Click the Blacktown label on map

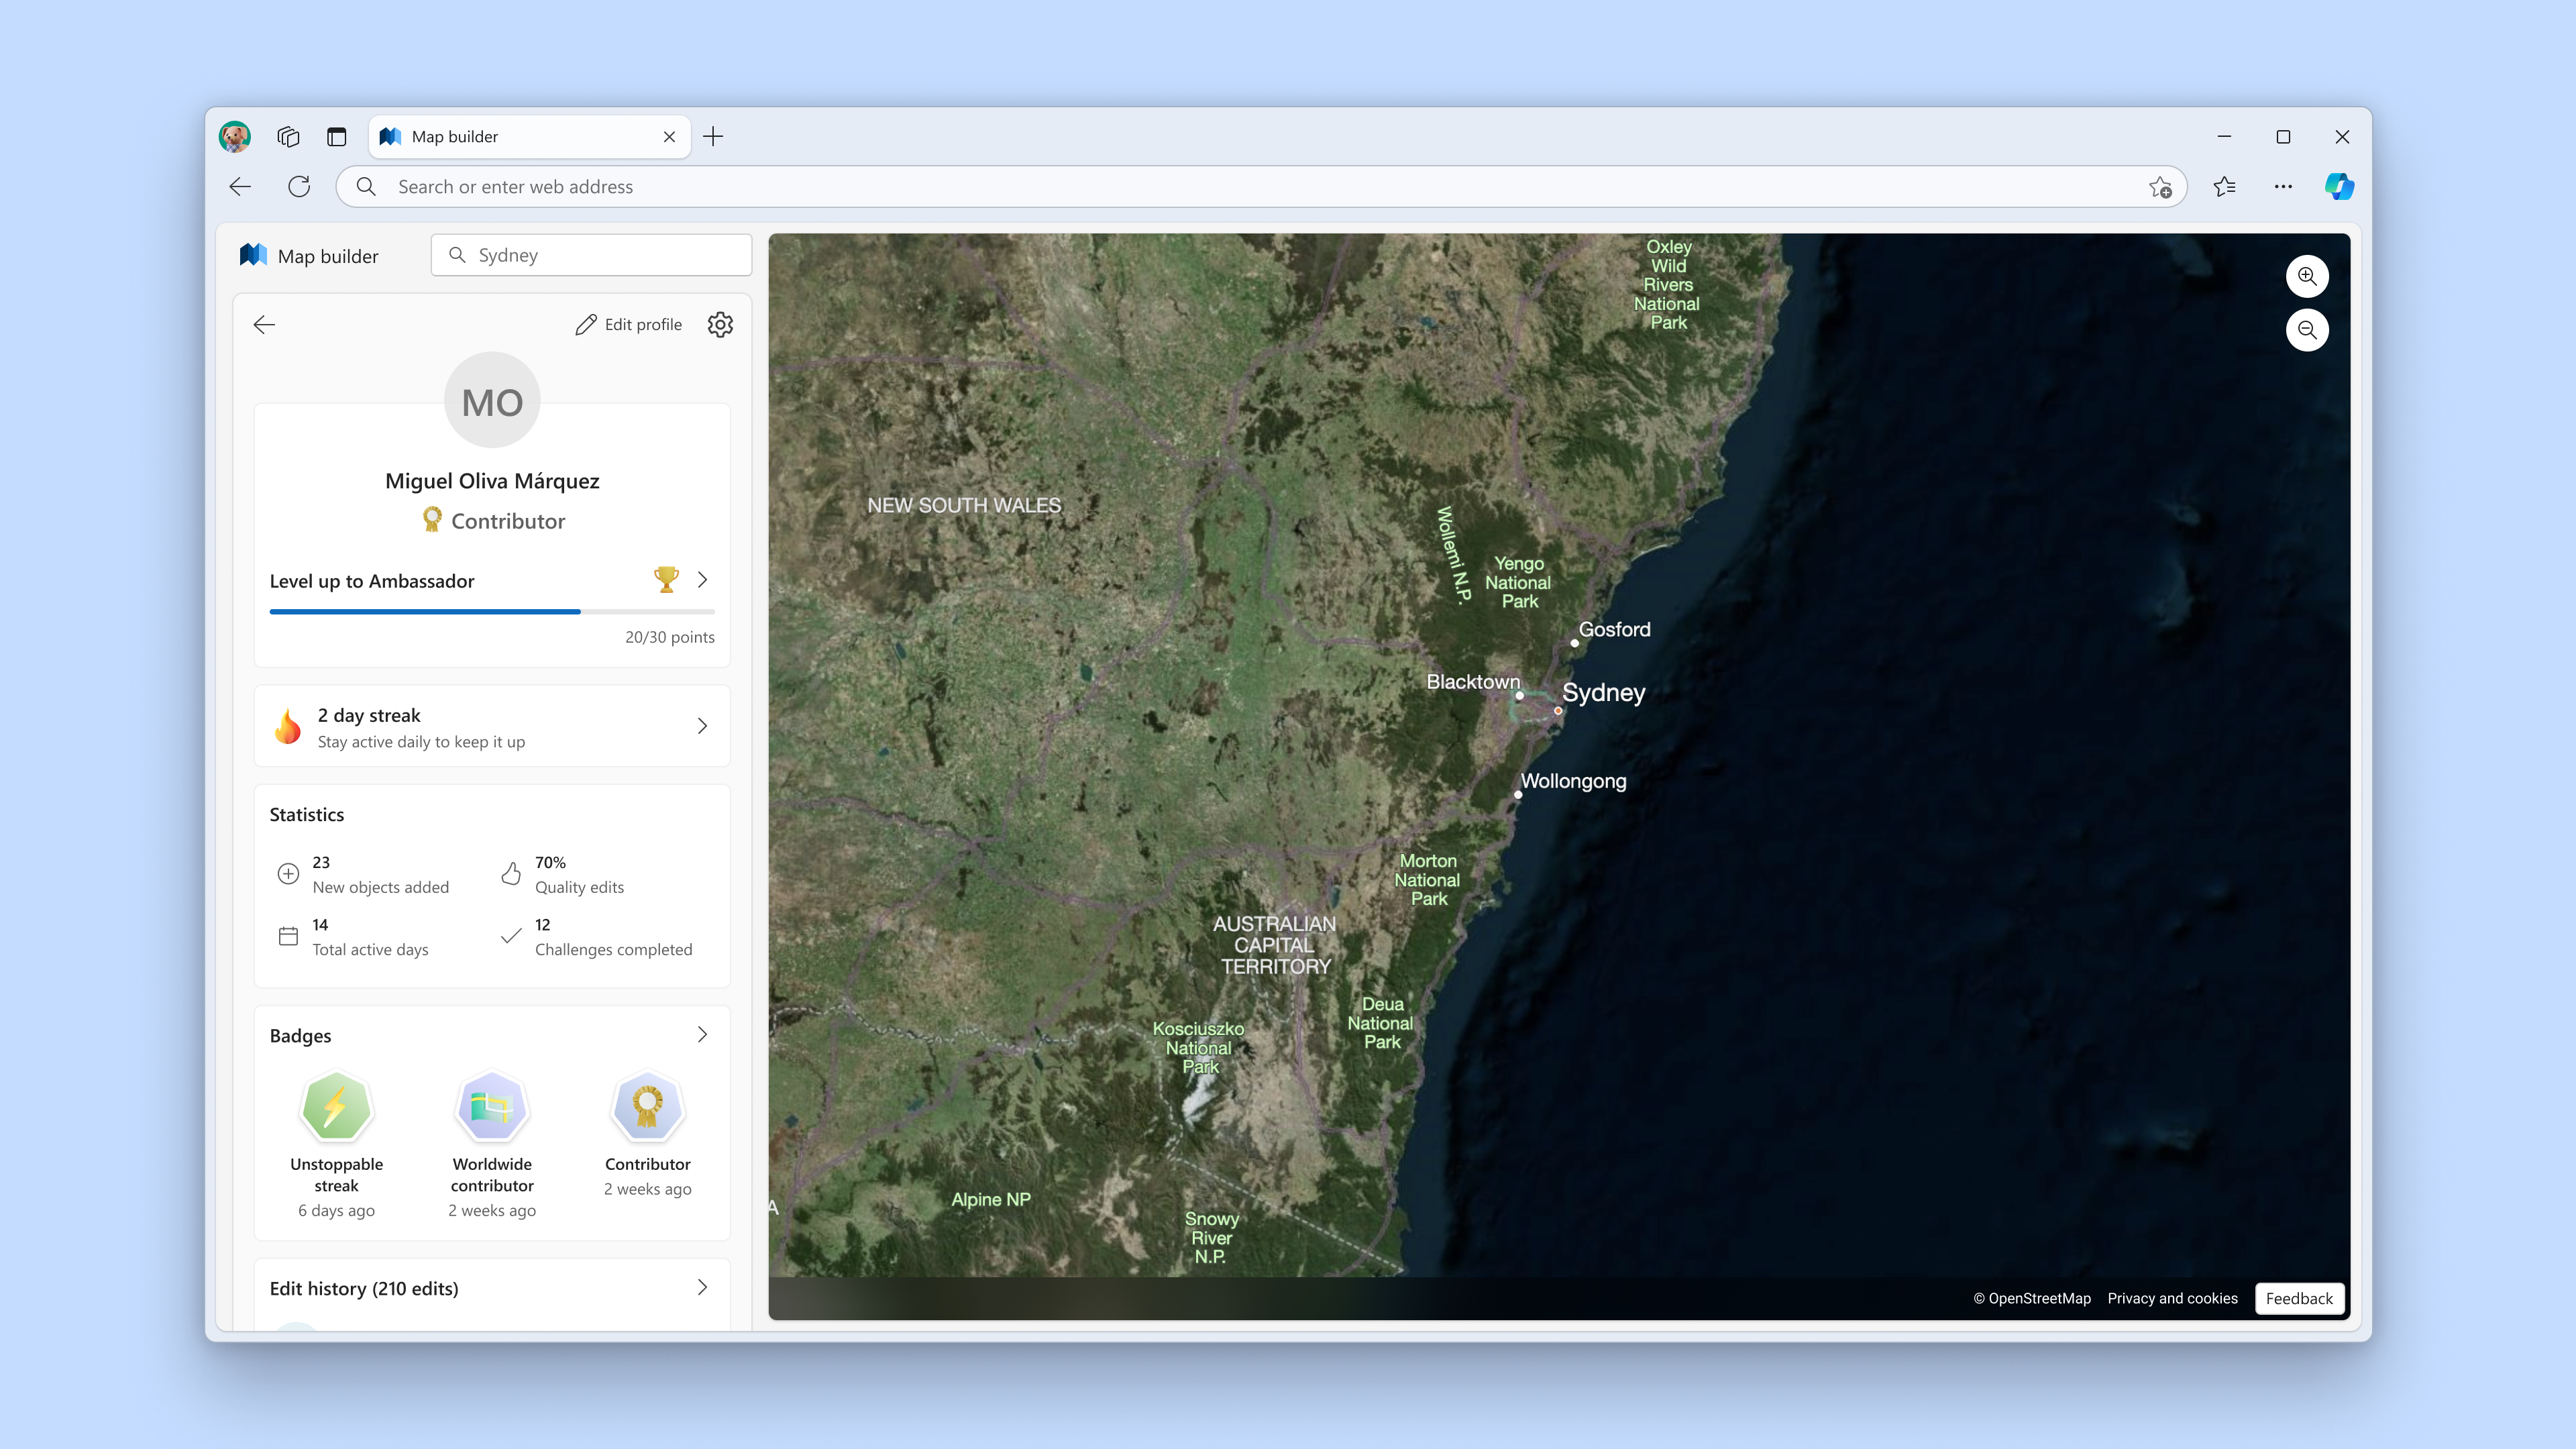[x=1472, y=682]
